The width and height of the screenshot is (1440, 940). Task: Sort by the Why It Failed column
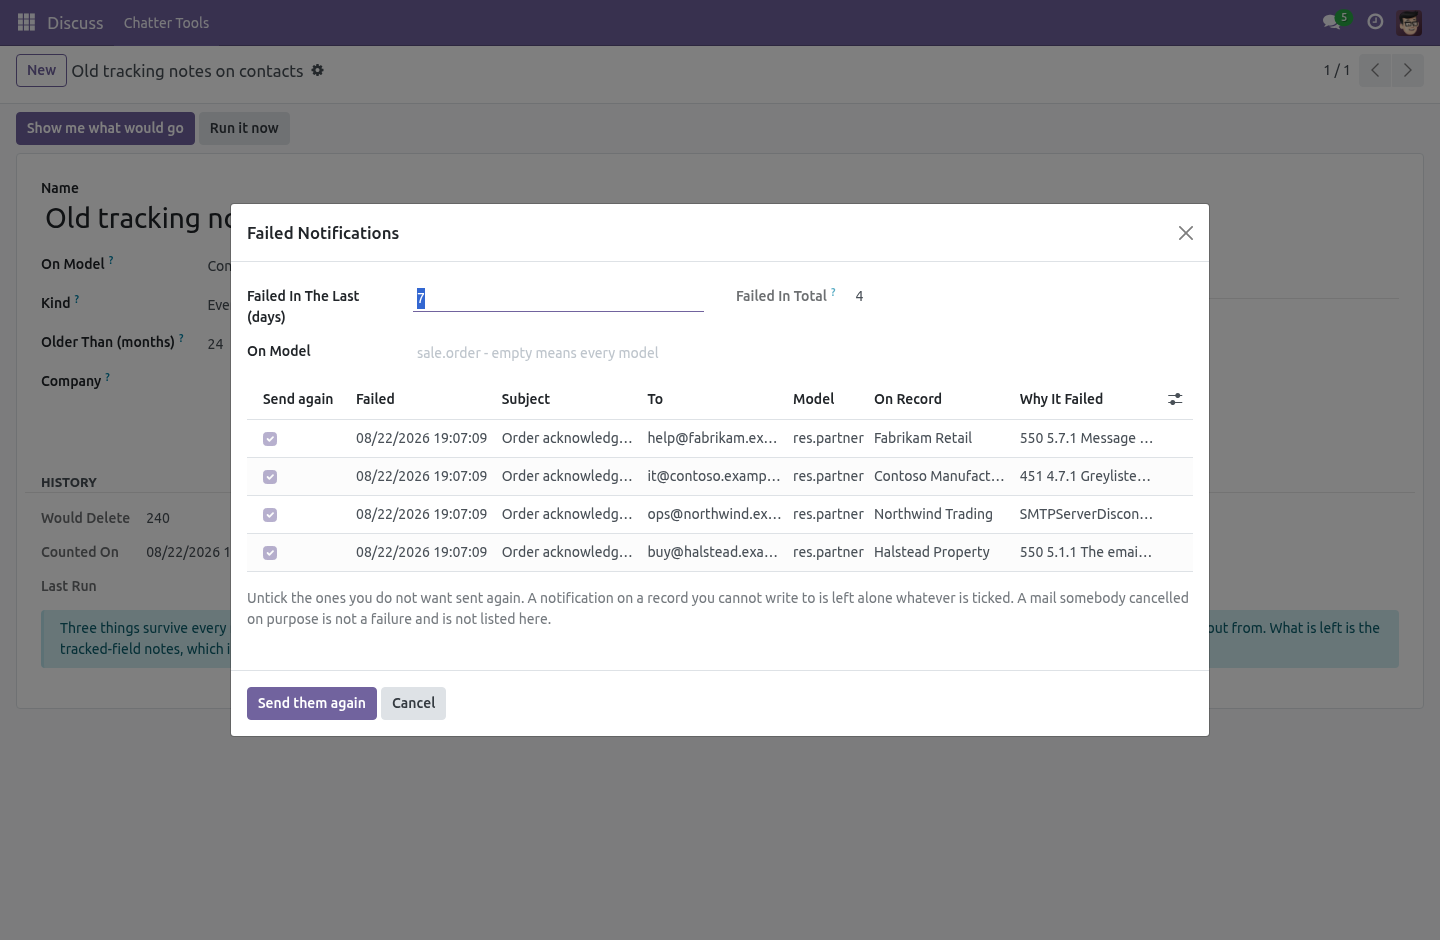(1061, 399)
